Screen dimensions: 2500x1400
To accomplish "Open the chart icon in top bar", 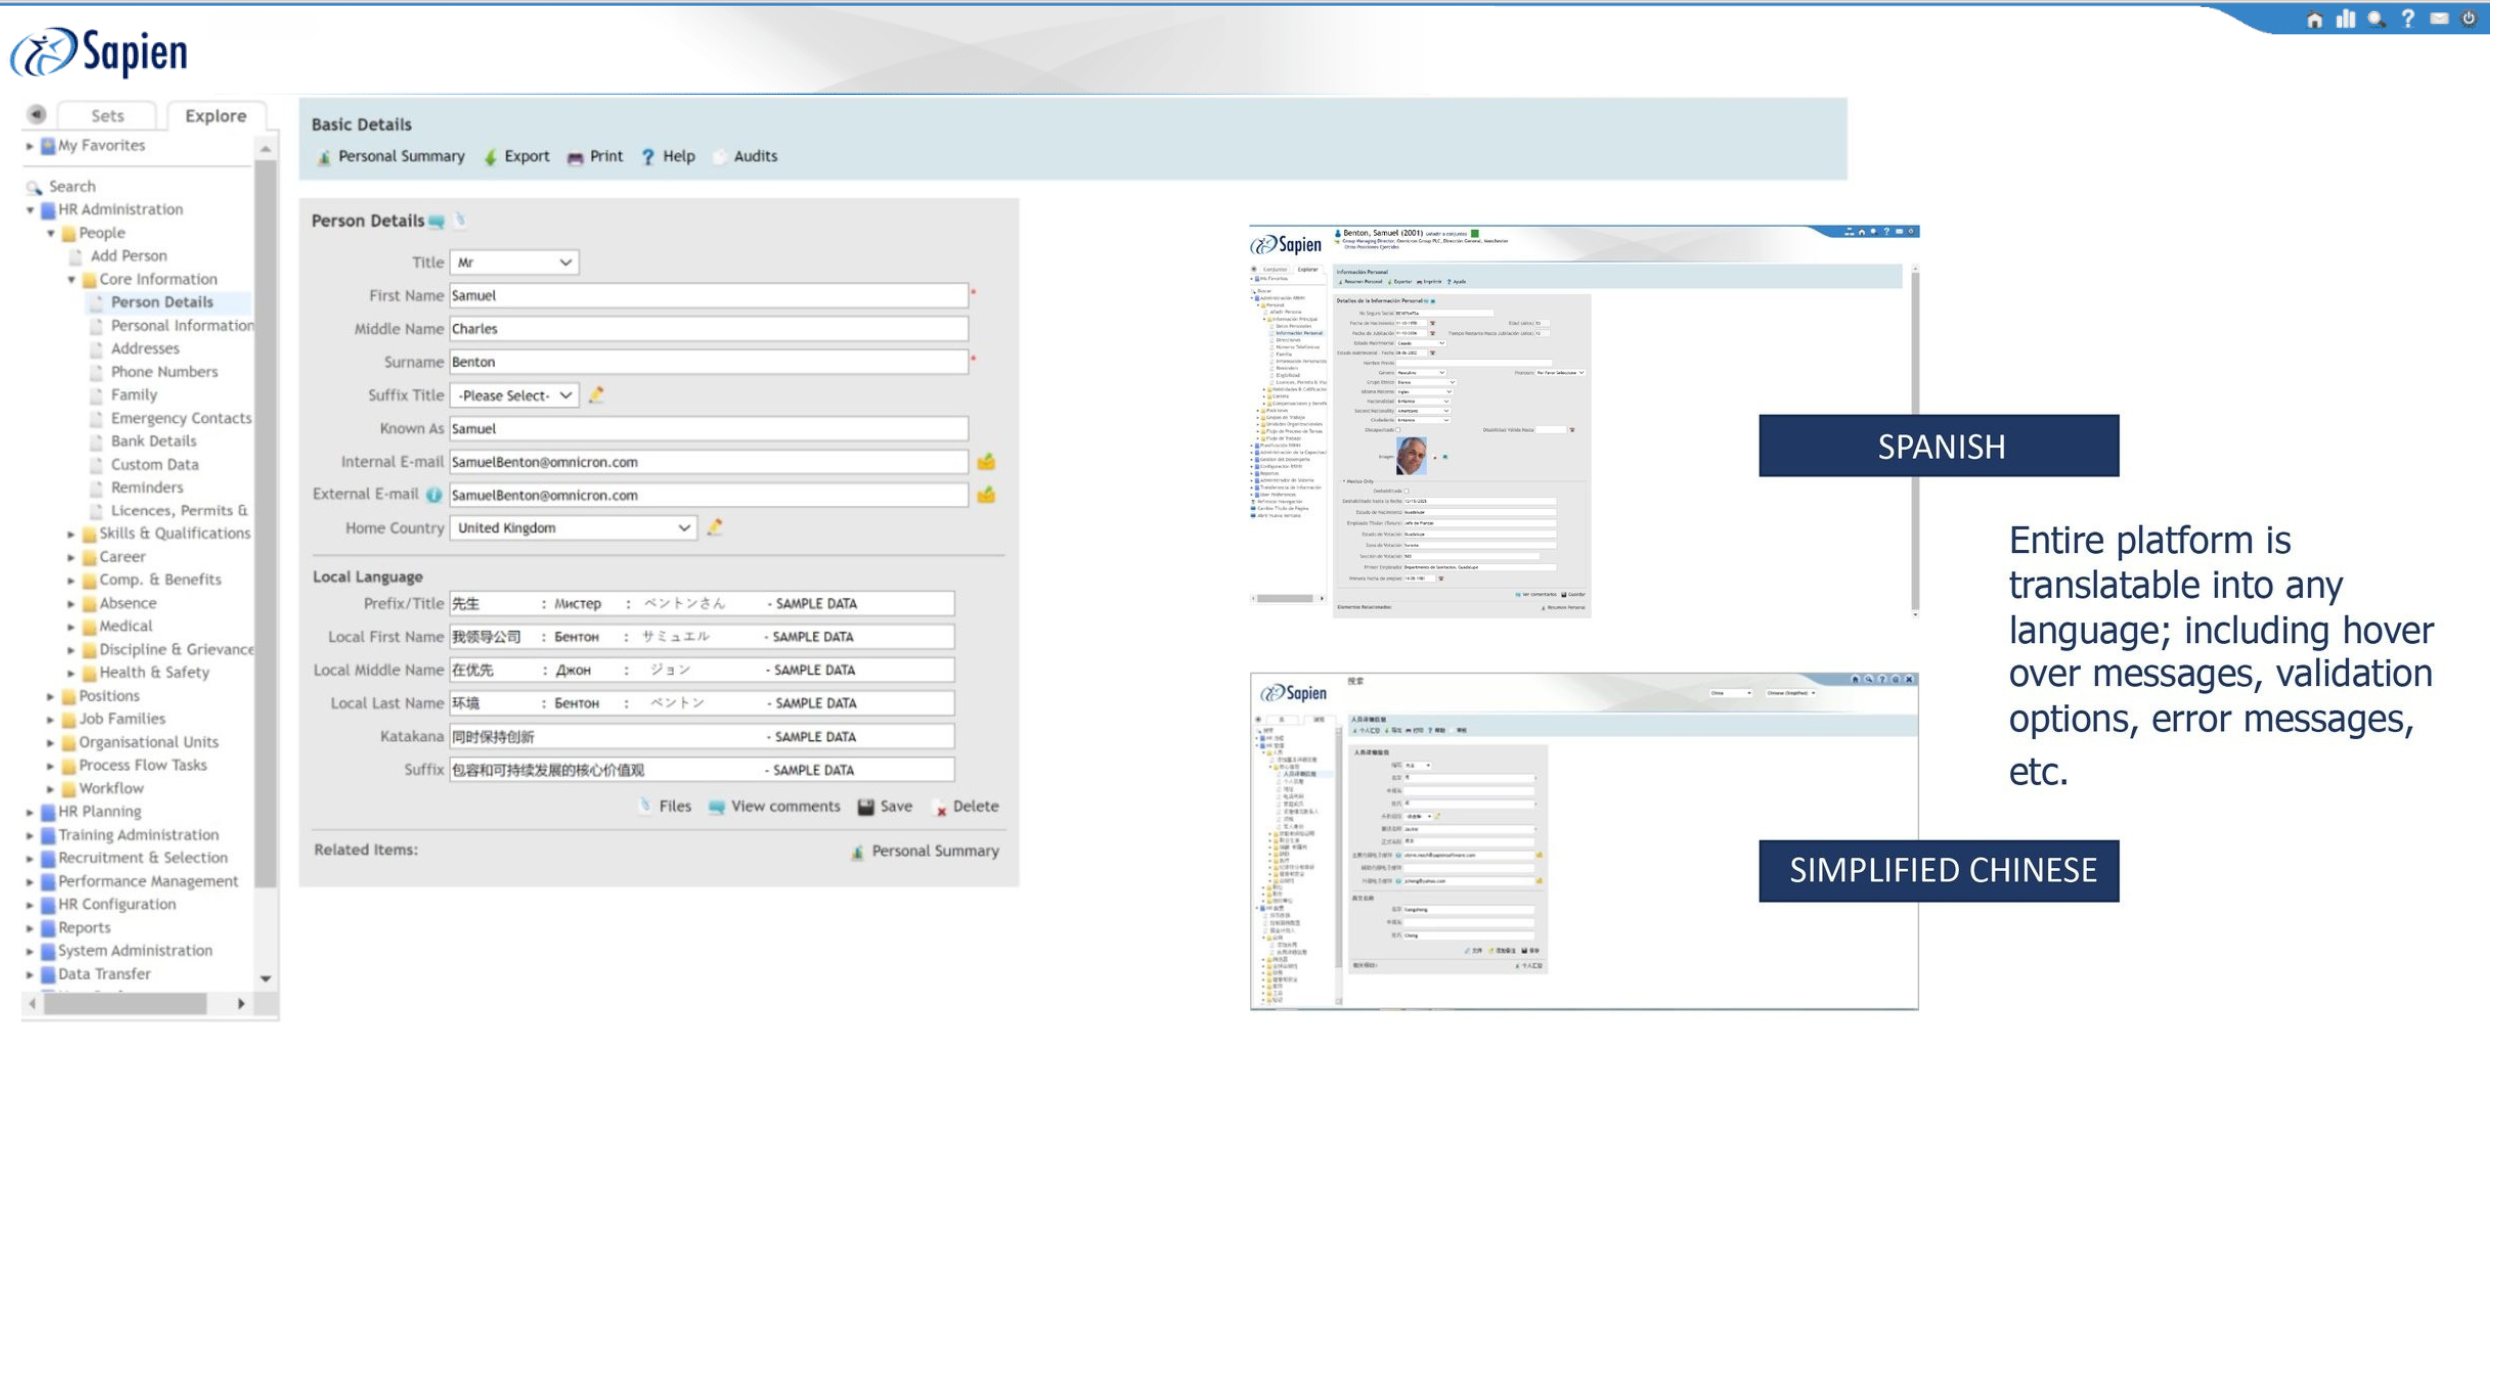I will (x=2345, y=20).
